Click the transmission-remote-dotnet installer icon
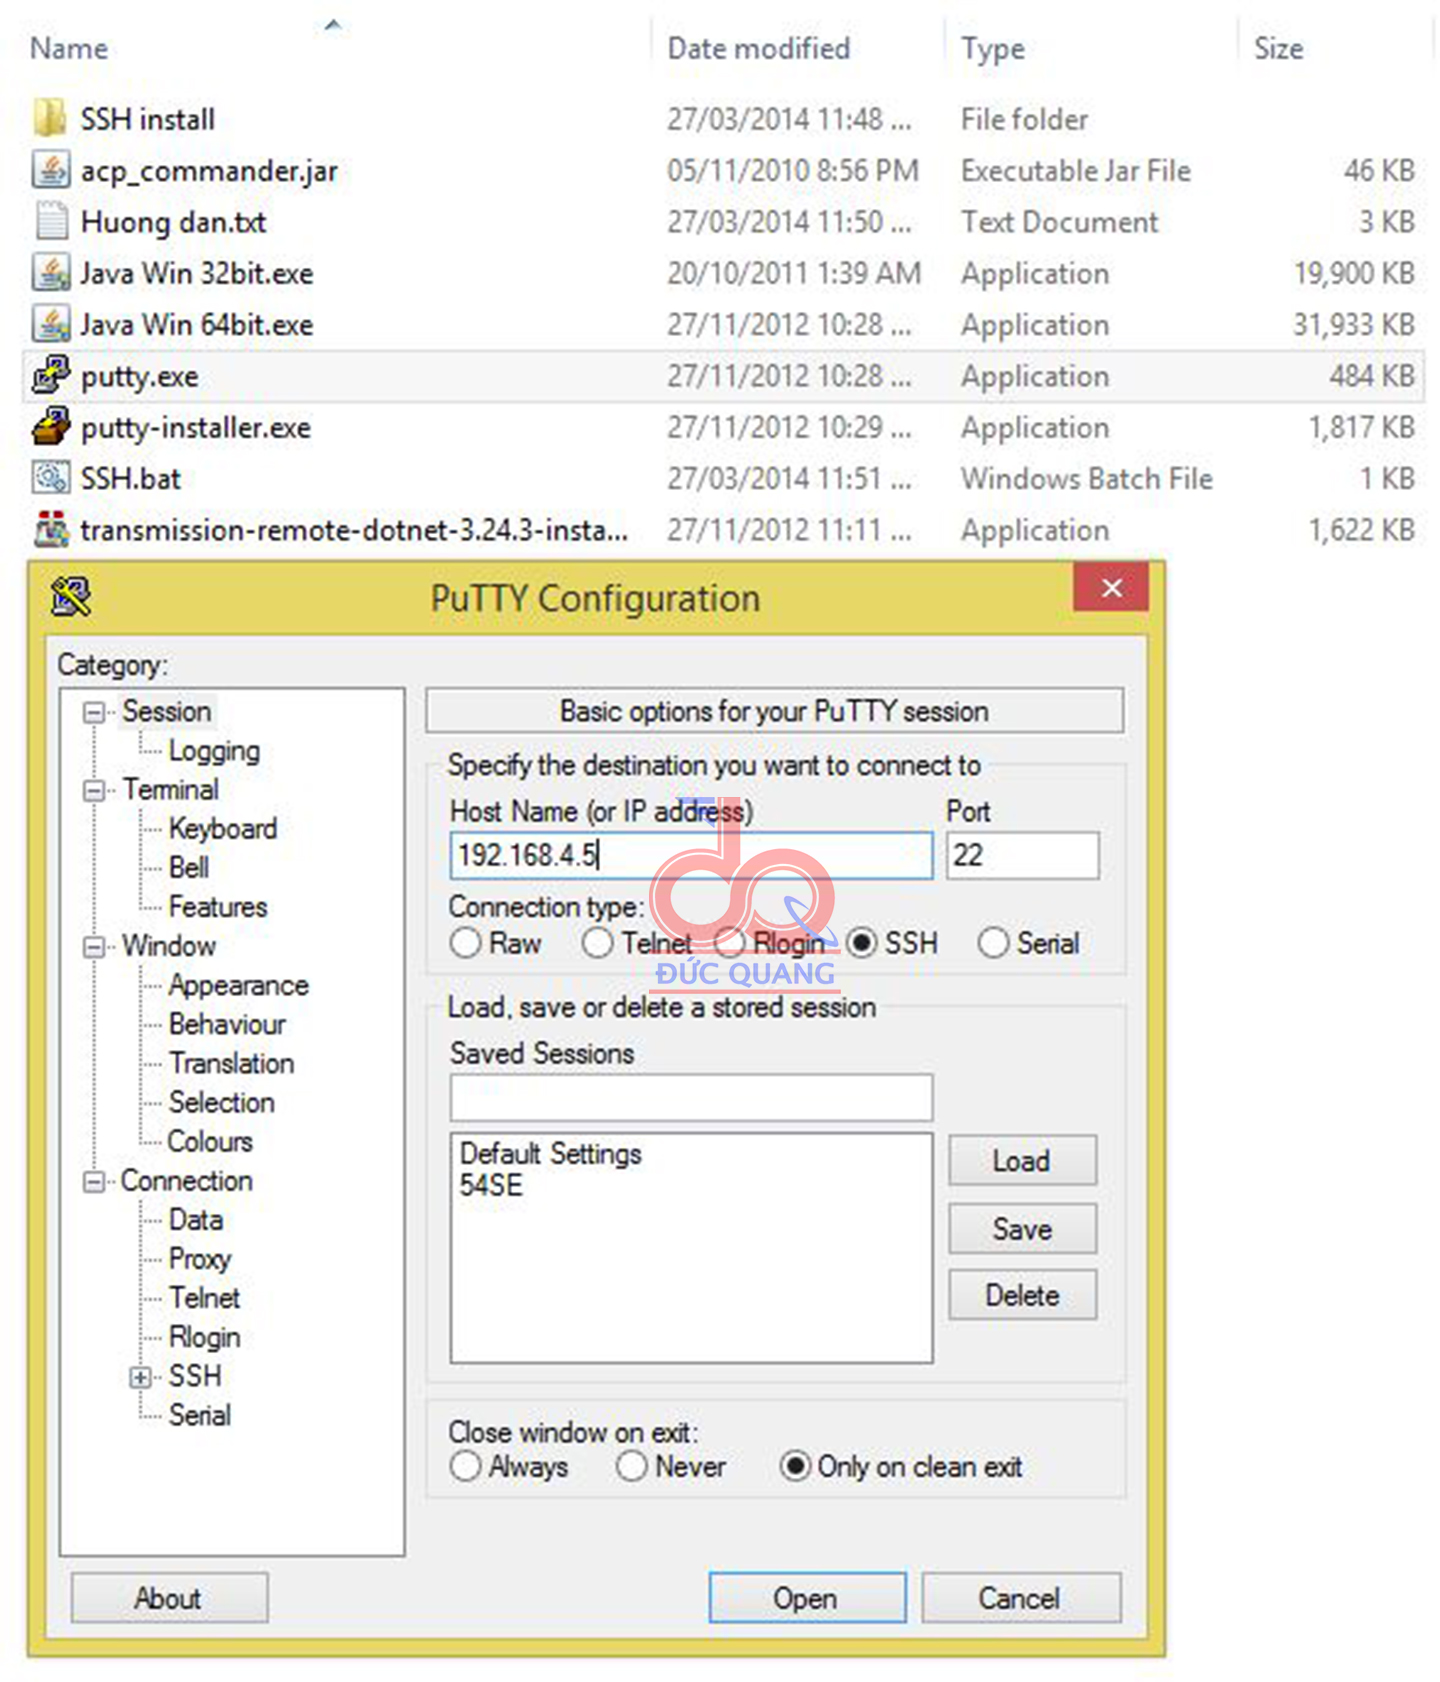The image size is (1440, 1682). click(50, 529)
